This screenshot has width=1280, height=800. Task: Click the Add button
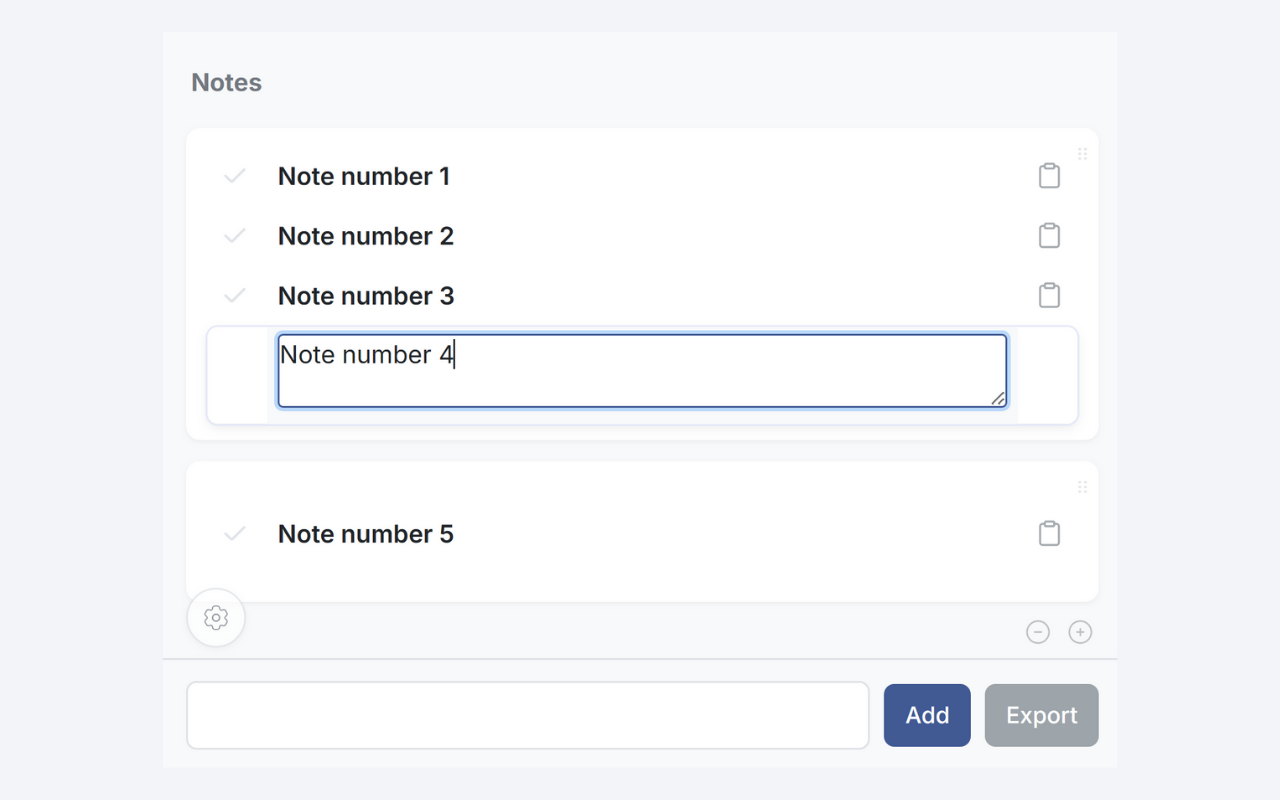(927, 715)
